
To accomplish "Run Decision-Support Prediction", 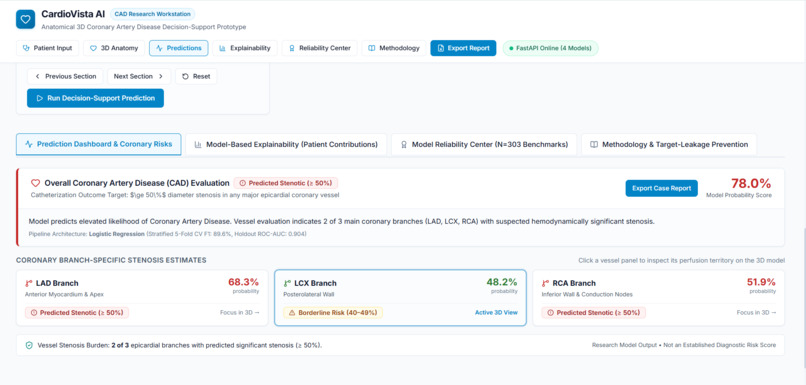I will [x=96, y=98].
